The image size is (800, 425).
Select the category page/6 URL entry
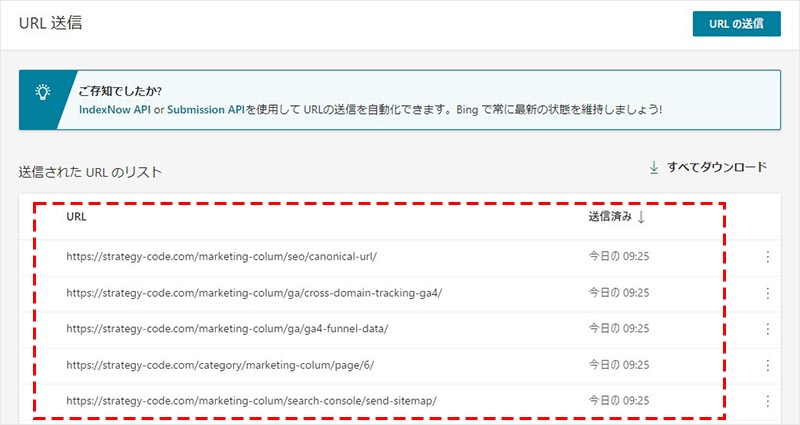220,365
